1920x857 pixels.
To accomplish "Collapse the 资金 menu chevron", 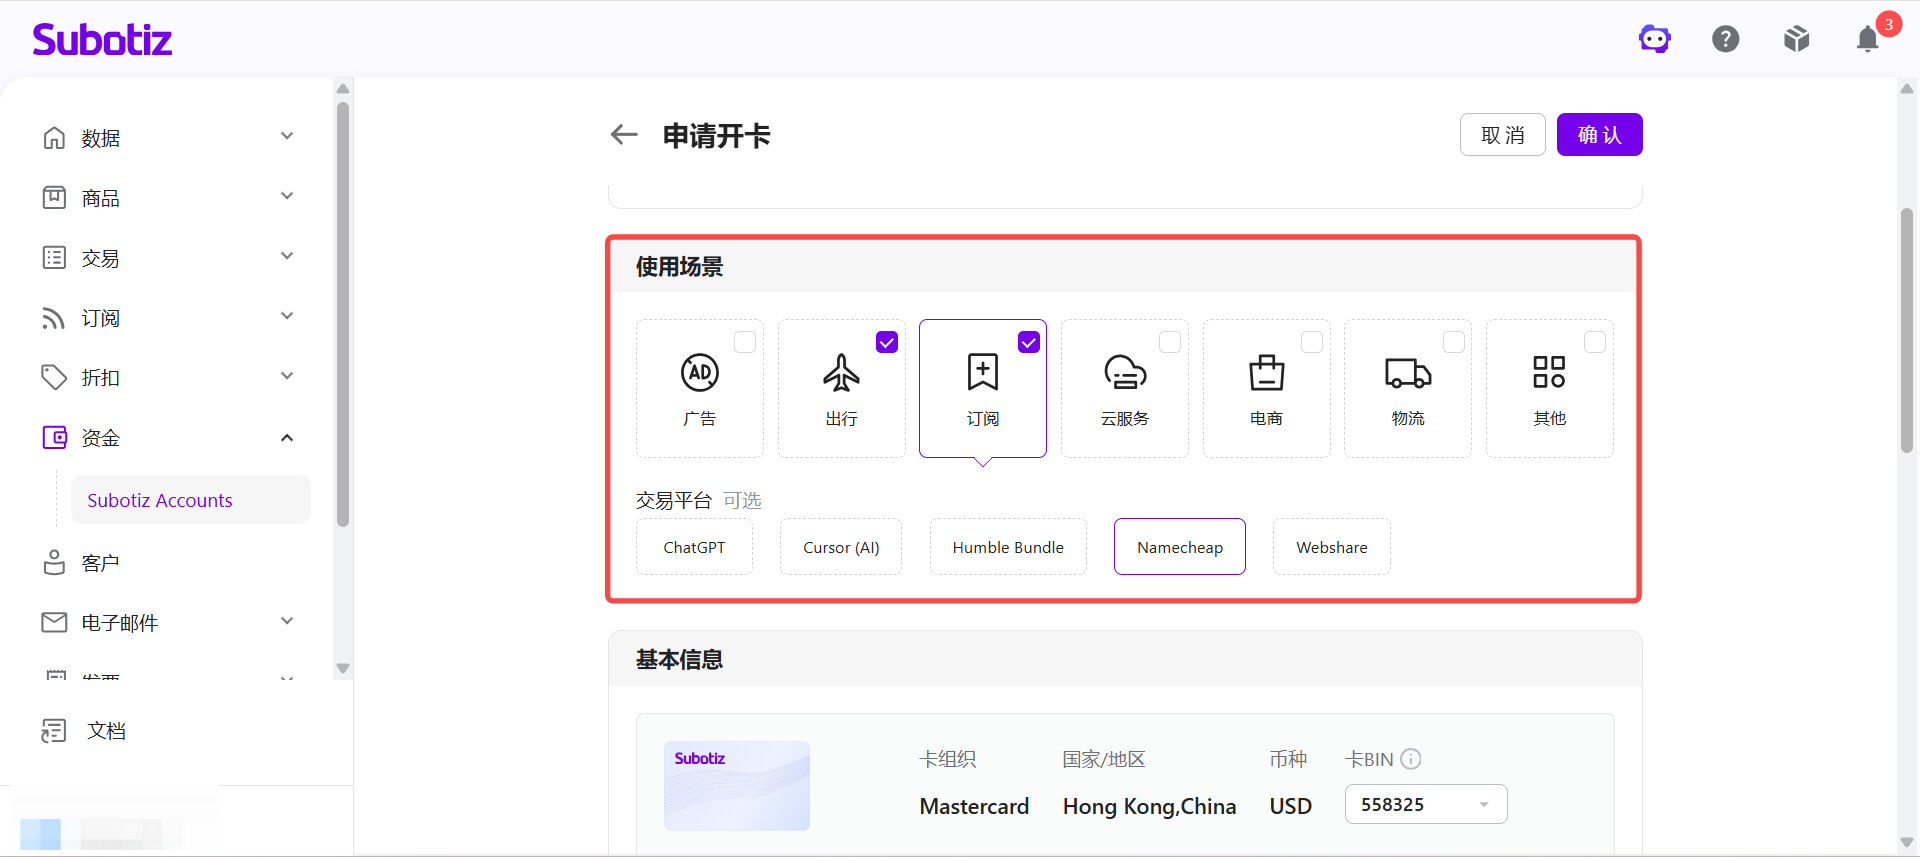I will coord(287,437).
